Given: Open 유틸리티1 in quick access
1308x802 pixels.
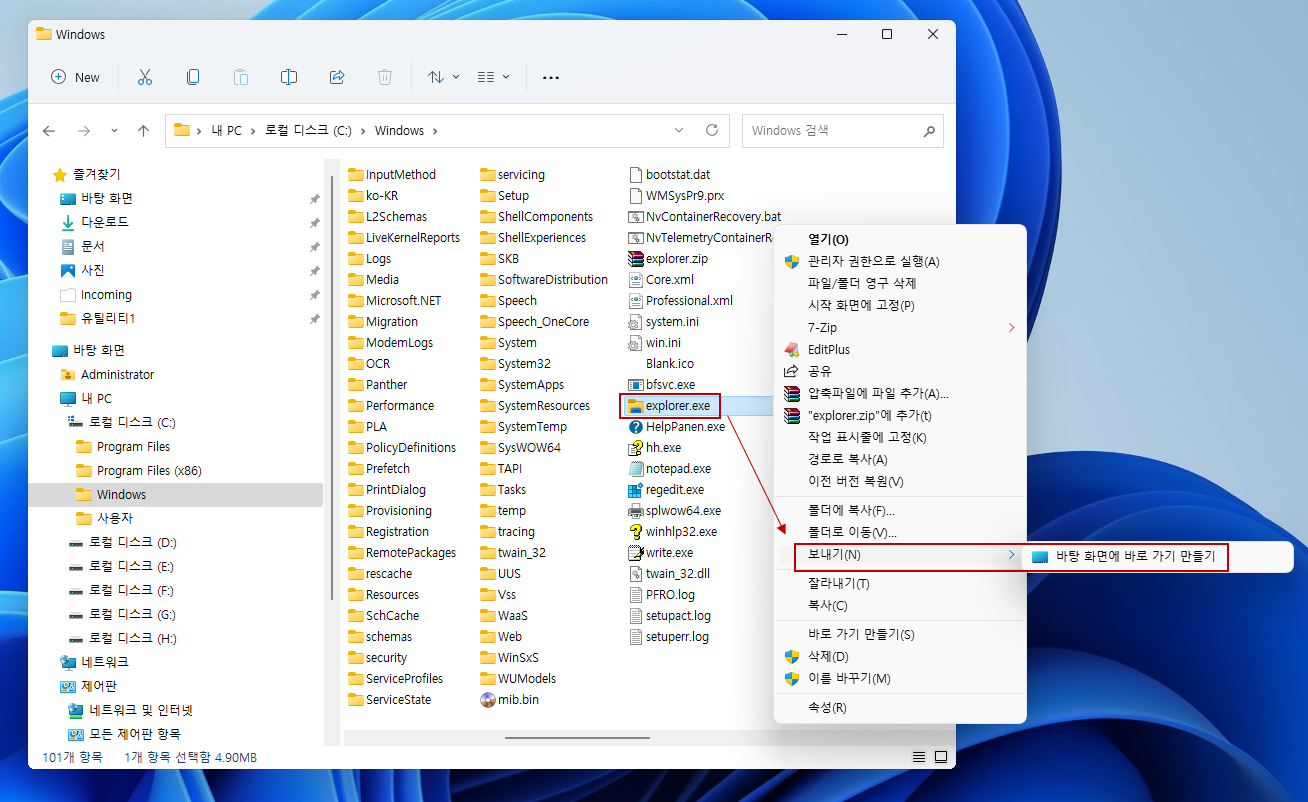Looking at the screenshot, I should [108, 319].
